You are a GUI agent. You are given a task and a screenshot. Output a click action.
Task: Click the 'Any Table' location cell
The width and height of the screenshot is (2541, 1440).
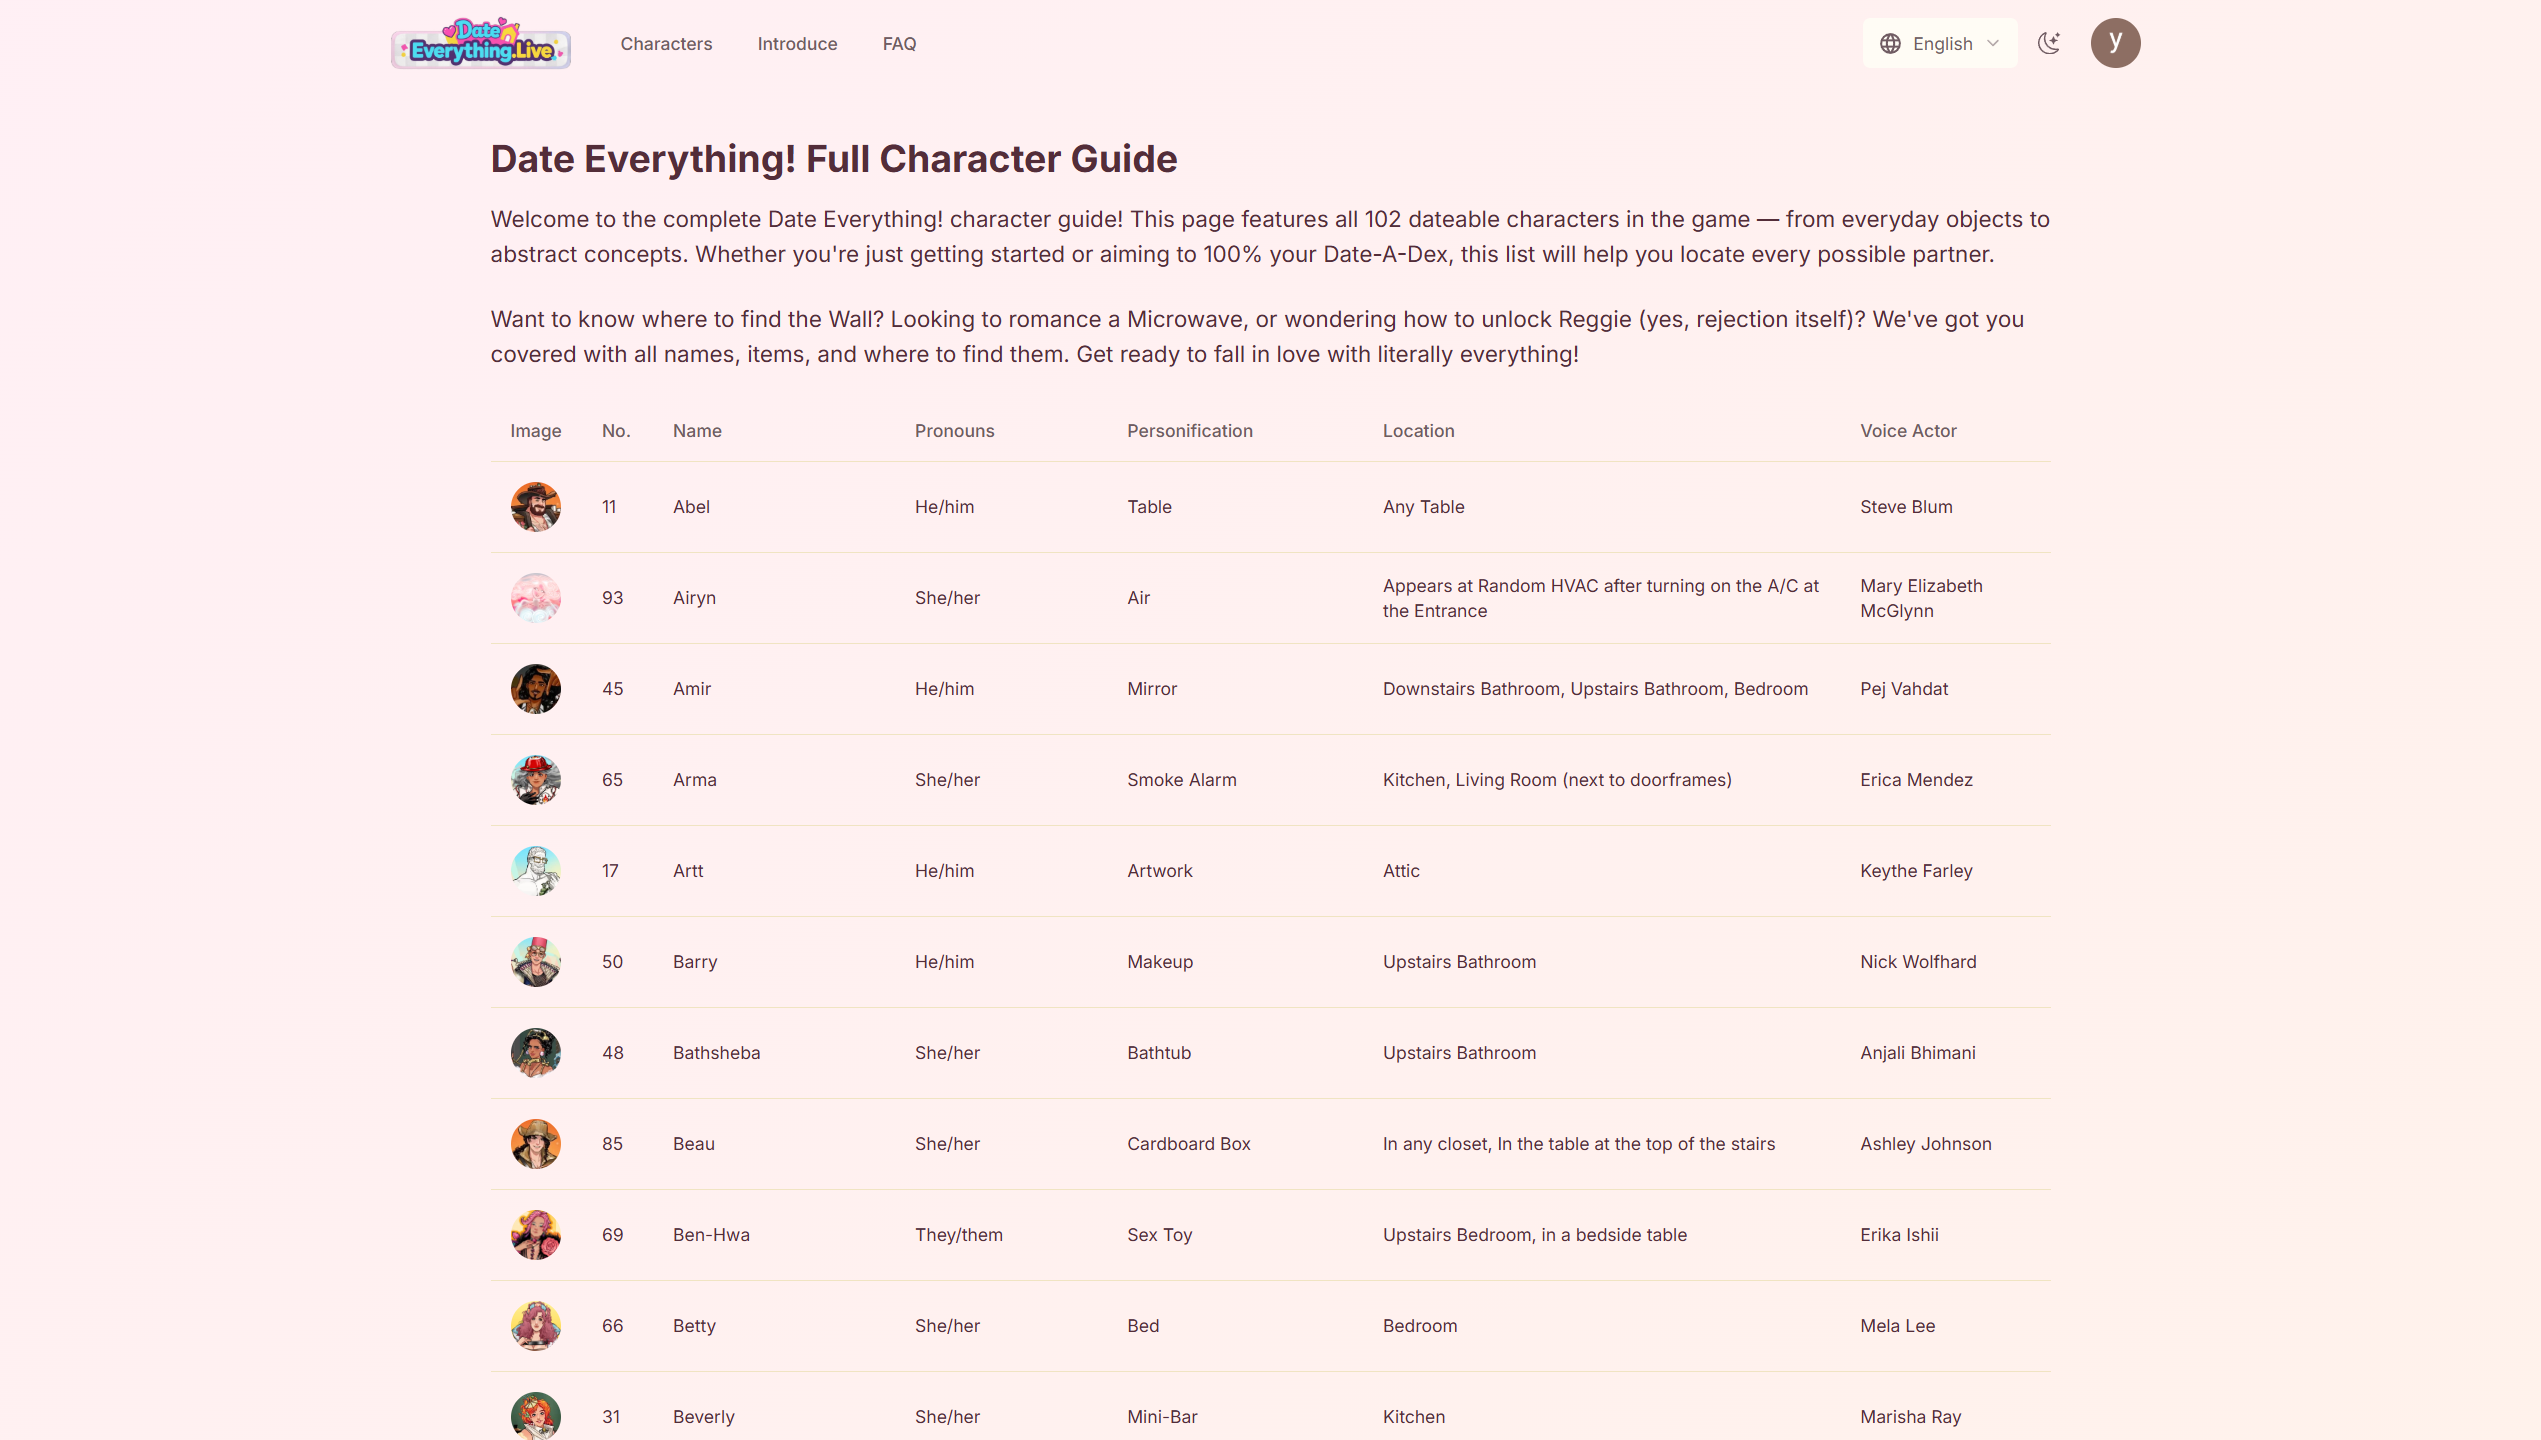1423,507
